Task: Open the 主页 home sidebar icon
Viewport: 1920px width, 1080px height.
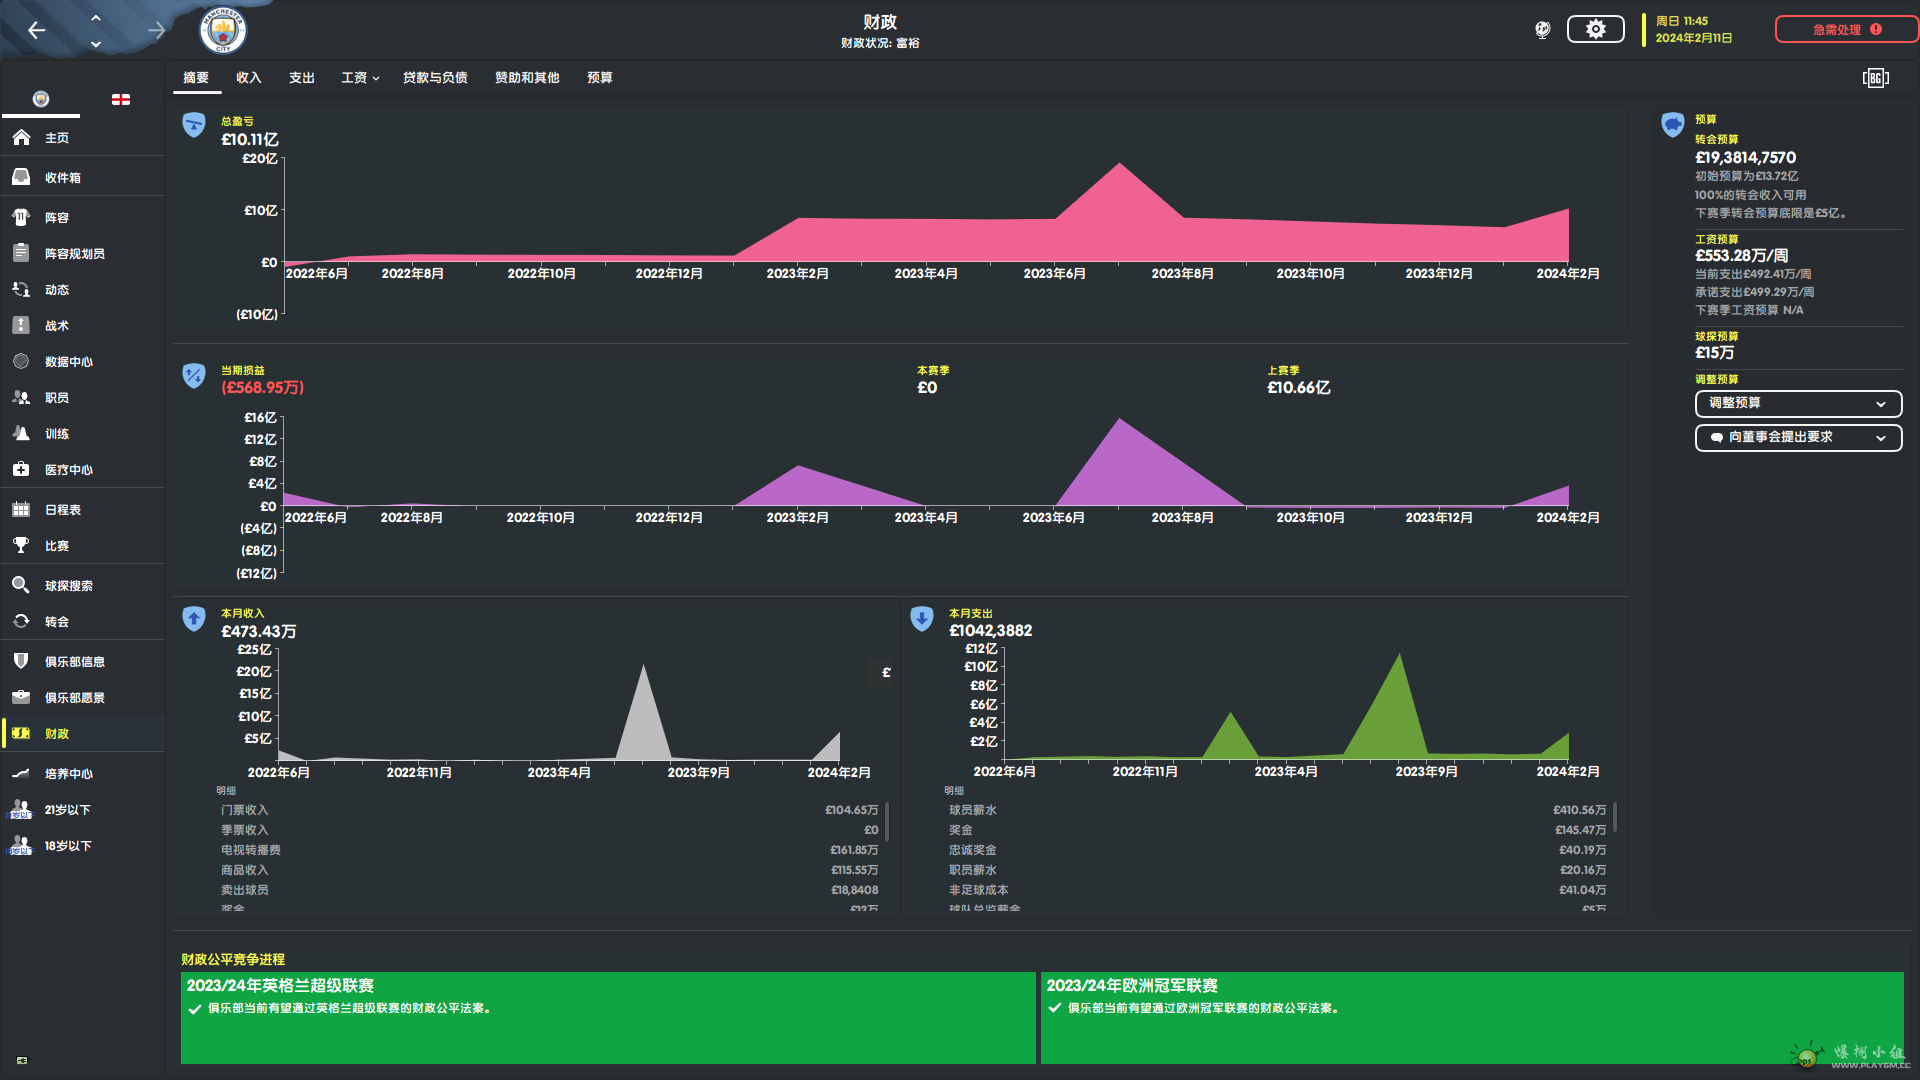Action: [x=21, y=138]
